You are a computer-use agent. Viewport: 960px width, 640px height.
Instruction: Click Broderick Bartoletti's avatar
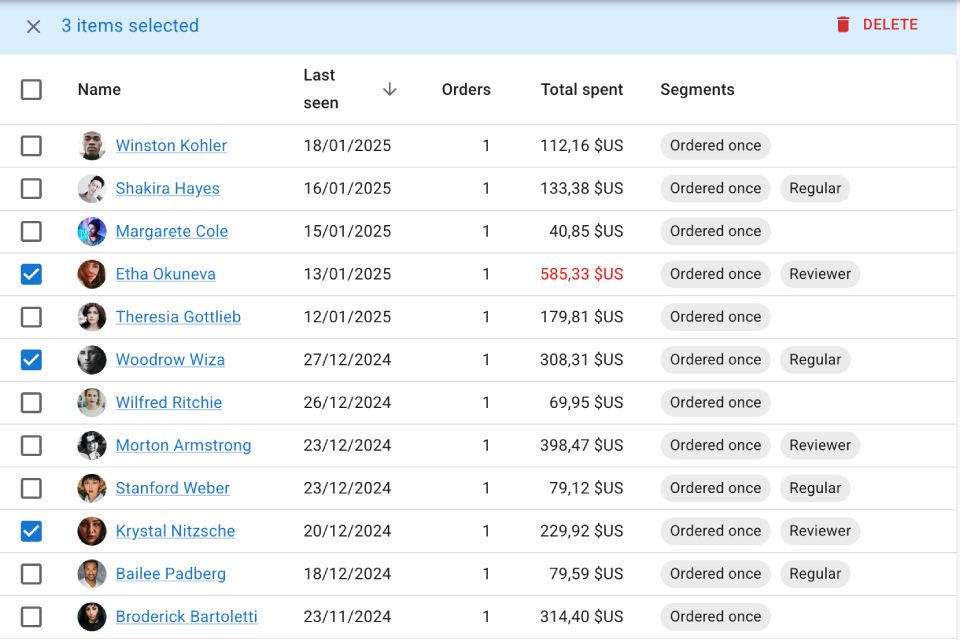point(92,617)
